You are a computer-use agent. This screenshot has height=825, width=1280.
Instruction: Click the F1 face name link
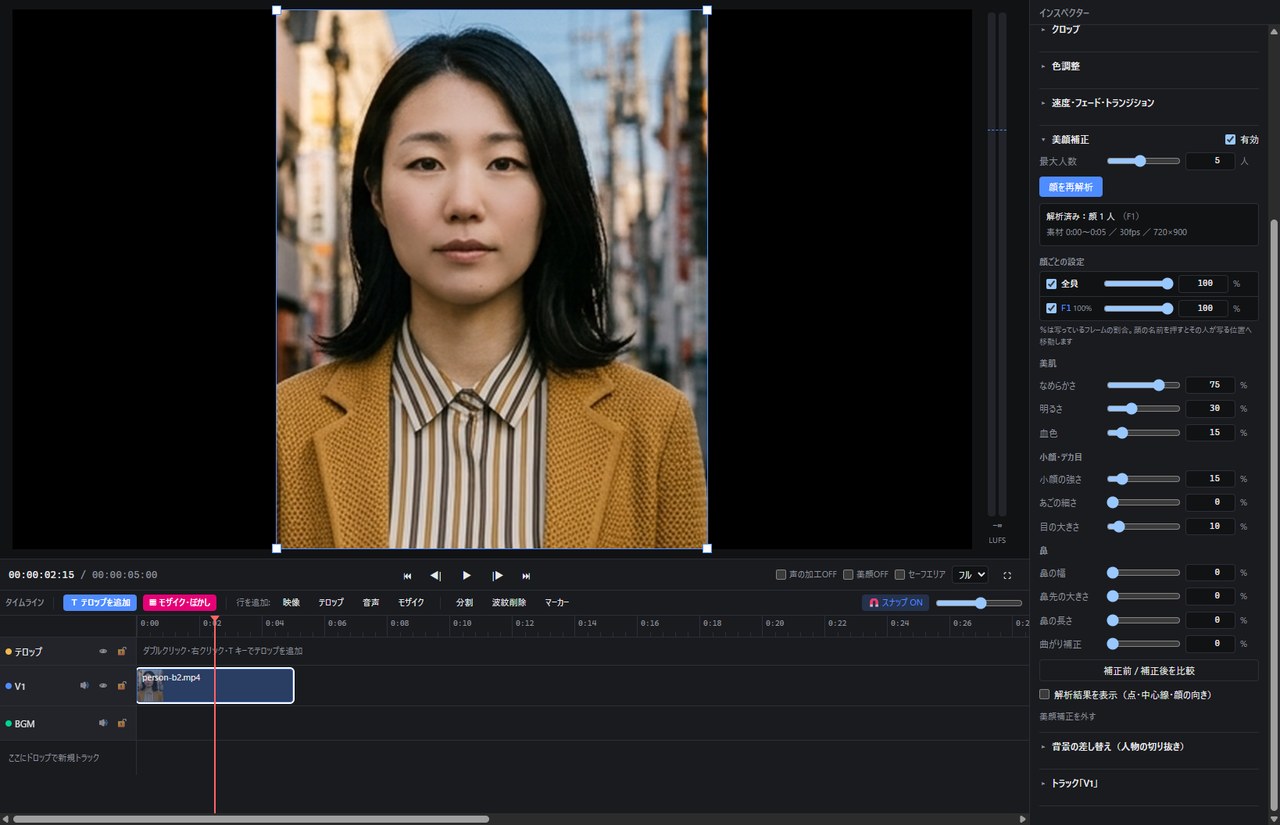pyautogui.click(x=1065, y=308)
